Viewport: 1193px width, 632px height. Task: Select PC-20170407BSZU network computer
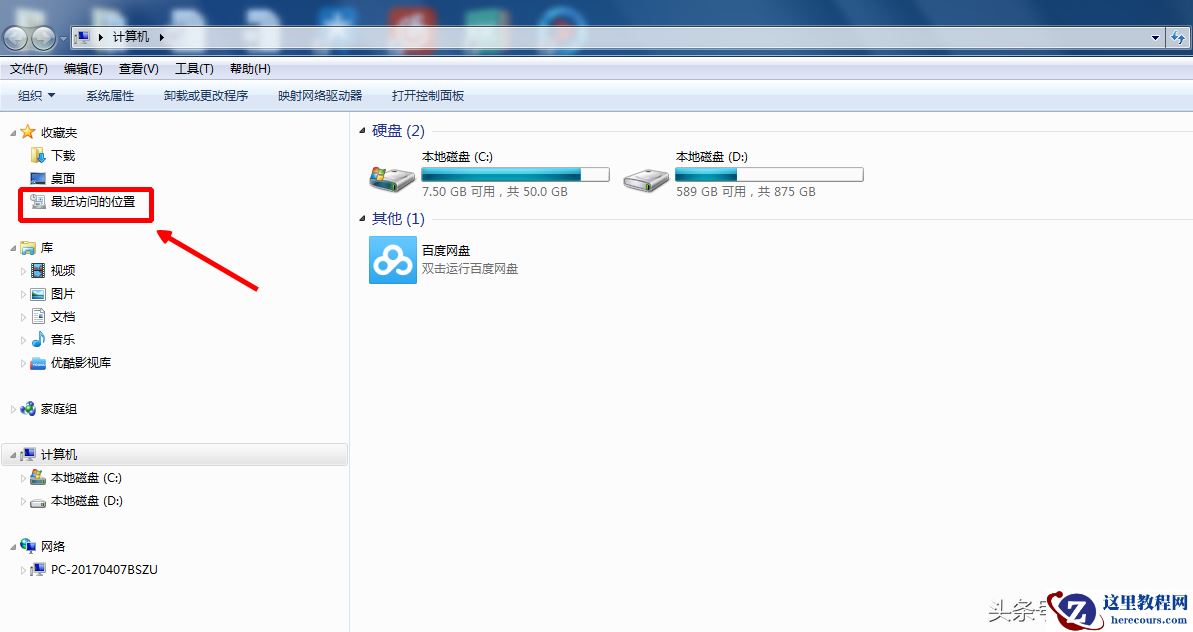[104, 570]
